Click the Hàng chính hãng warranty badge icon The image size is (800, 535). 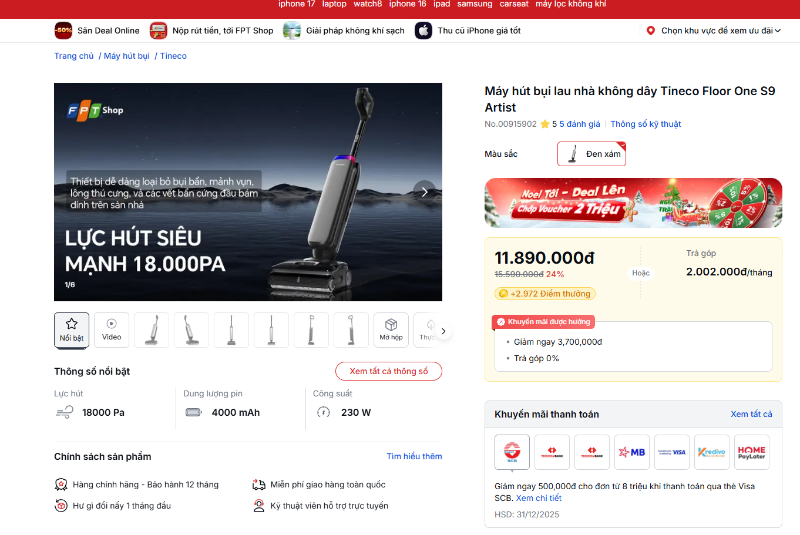61,485
